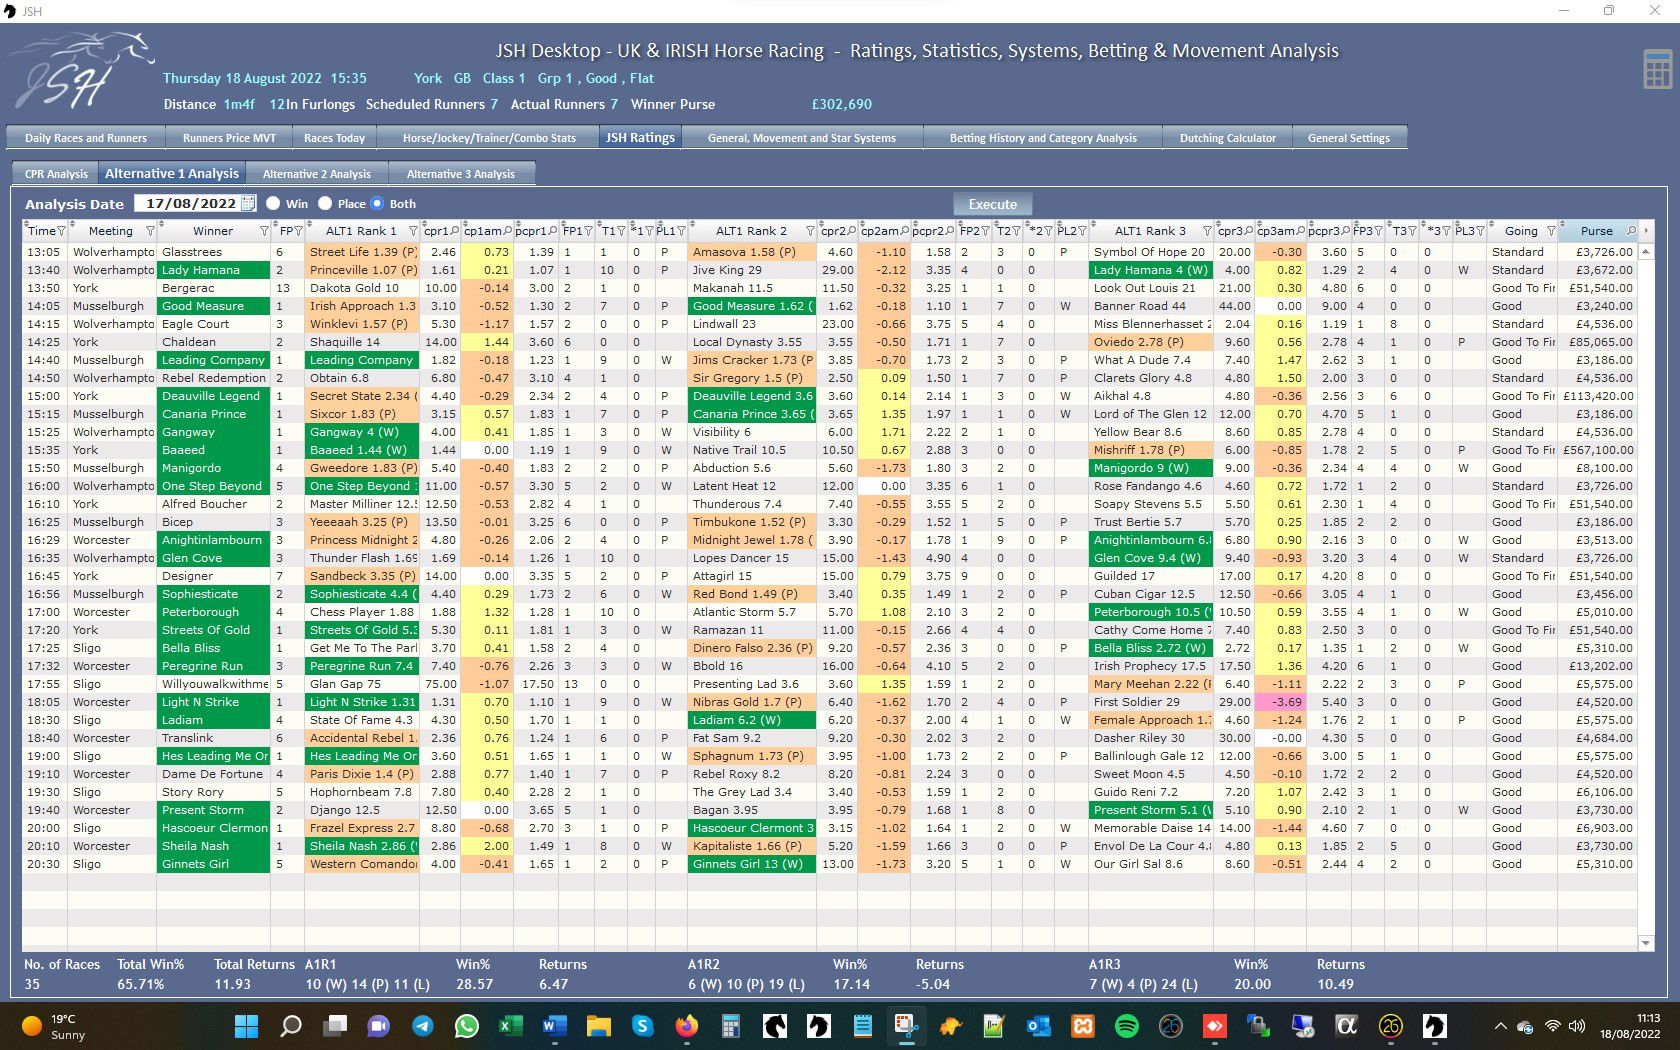Open Word from the taskbar
Image resolution: width=1680 pixels, height=1050 pixels.
pyautogui.click(x=554, y=1026)
